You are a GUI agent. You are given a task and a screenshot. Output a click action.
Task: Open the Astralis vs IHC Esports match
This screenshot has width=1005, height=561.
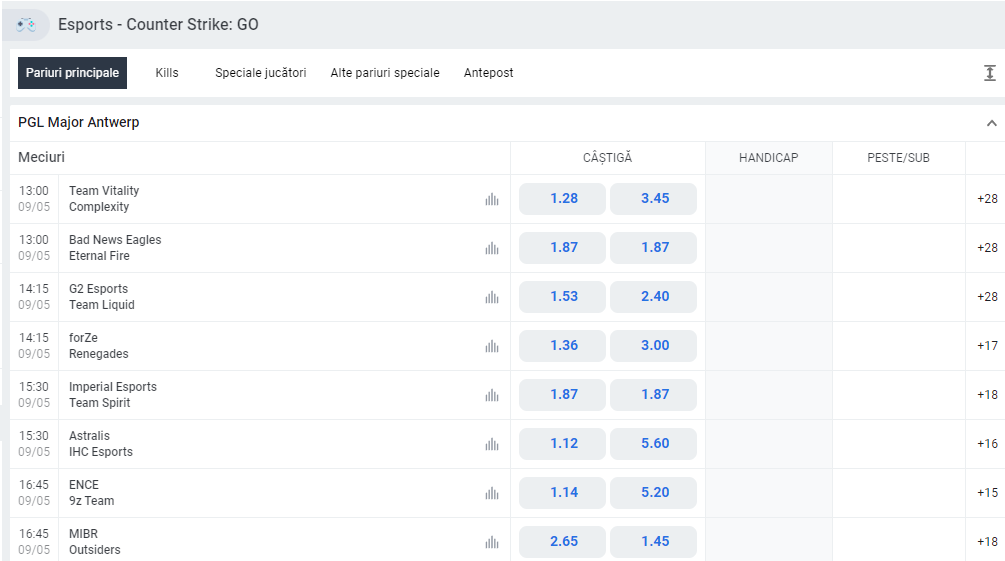tap(101, 444)
